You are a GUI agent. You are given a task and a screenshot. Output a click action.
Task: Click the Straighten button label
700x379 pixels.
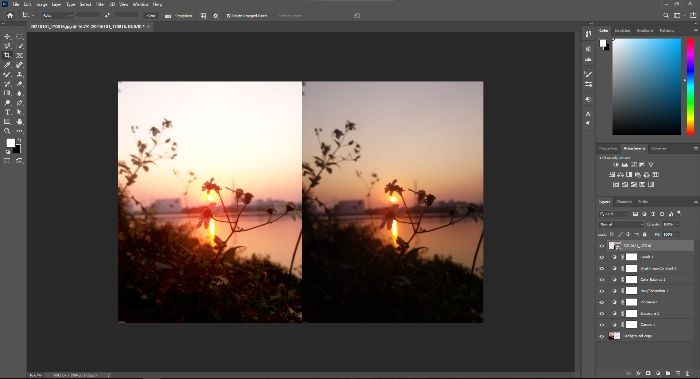[183, 16]
